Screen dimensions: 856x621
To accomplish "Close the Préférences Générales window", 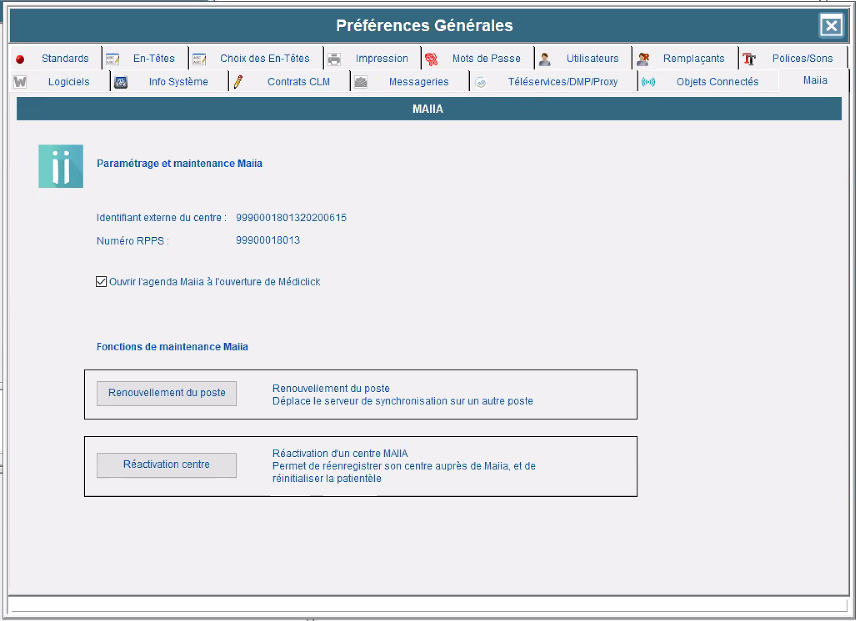I will [x=831, y=26].
